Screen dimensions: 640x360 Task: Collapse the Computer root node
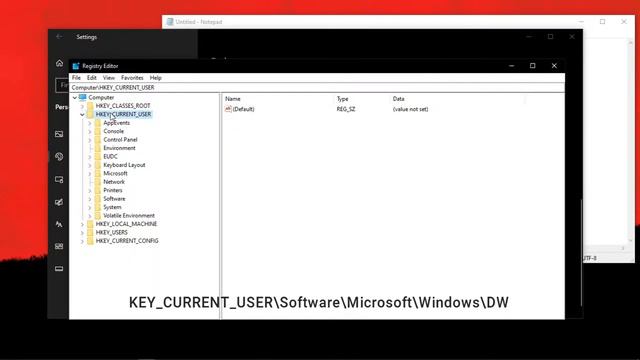pyautogui.click(x=74, y=98)
